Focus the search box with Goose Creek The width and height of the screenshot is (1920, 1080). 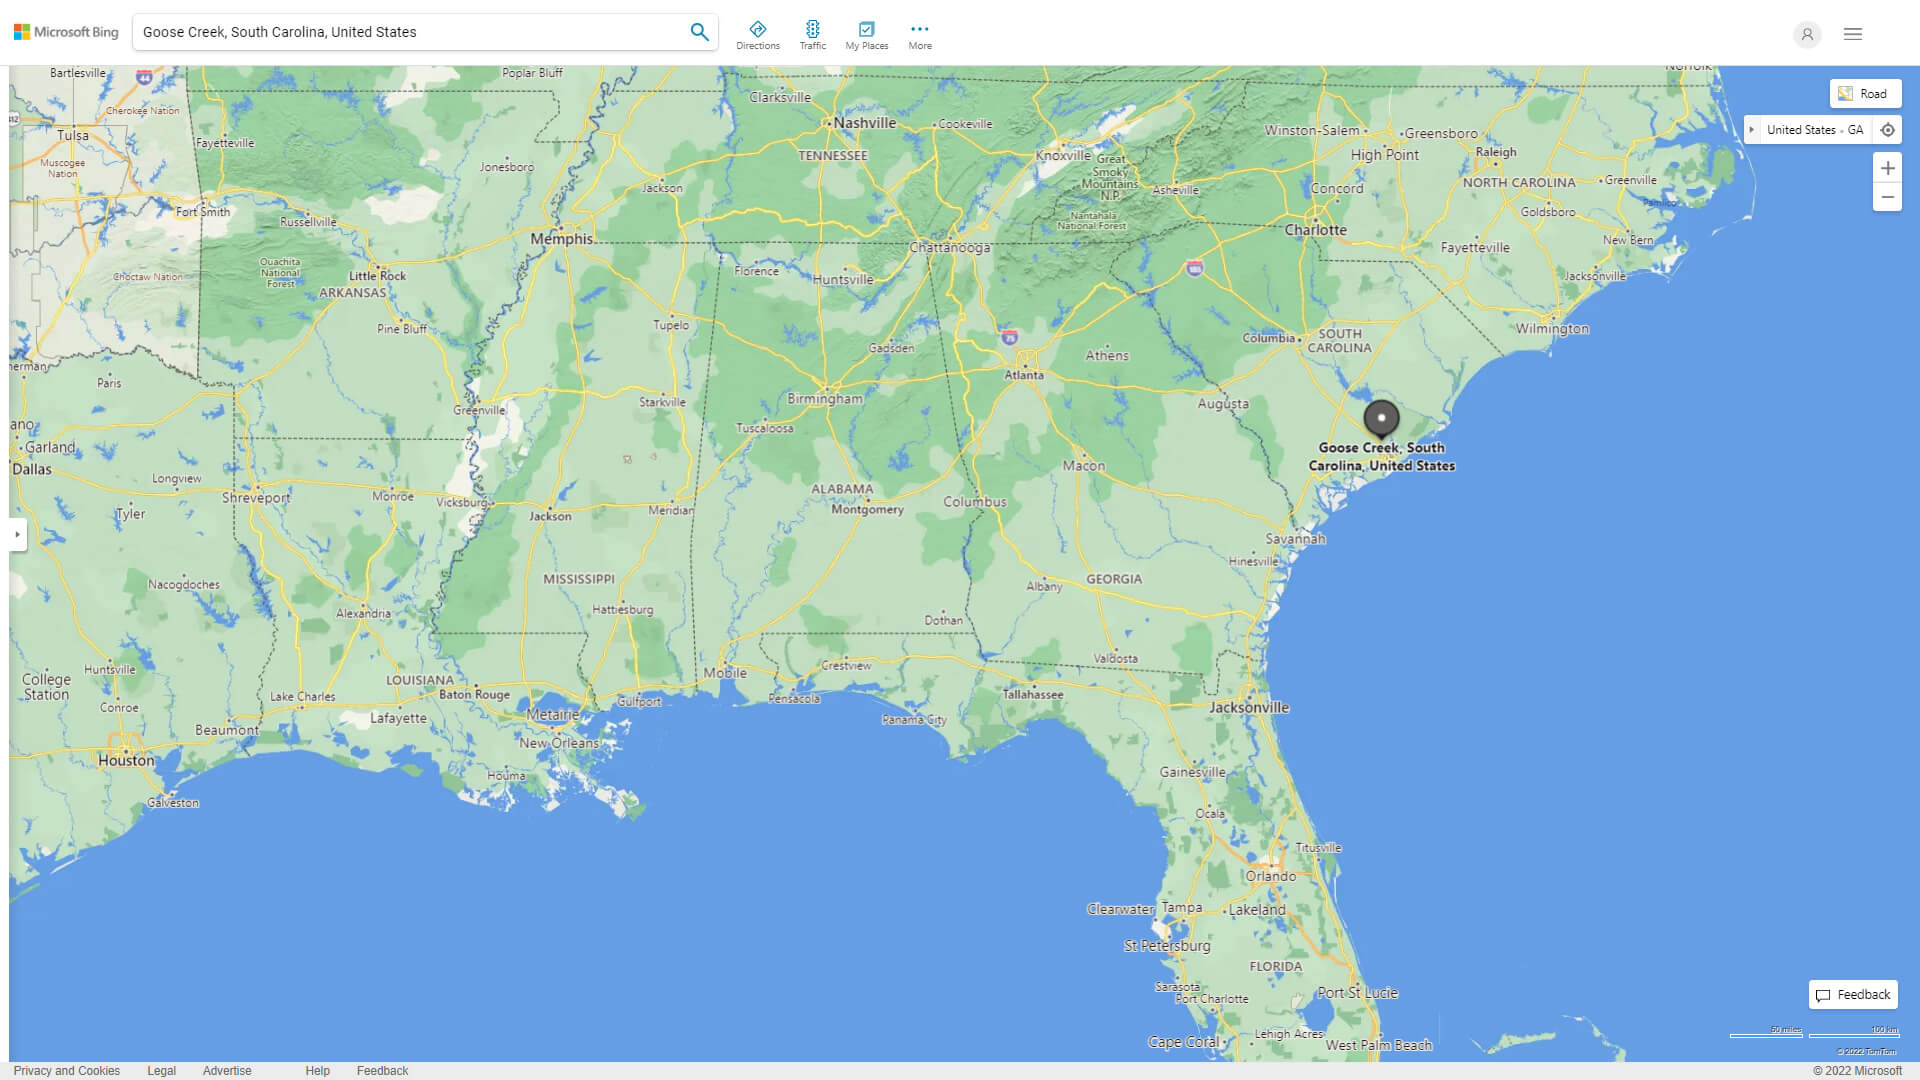click(x=408, y=32)
